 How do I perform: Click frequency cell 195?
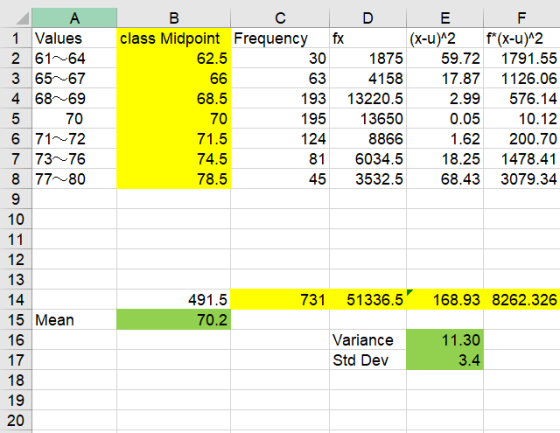[280, 119]
